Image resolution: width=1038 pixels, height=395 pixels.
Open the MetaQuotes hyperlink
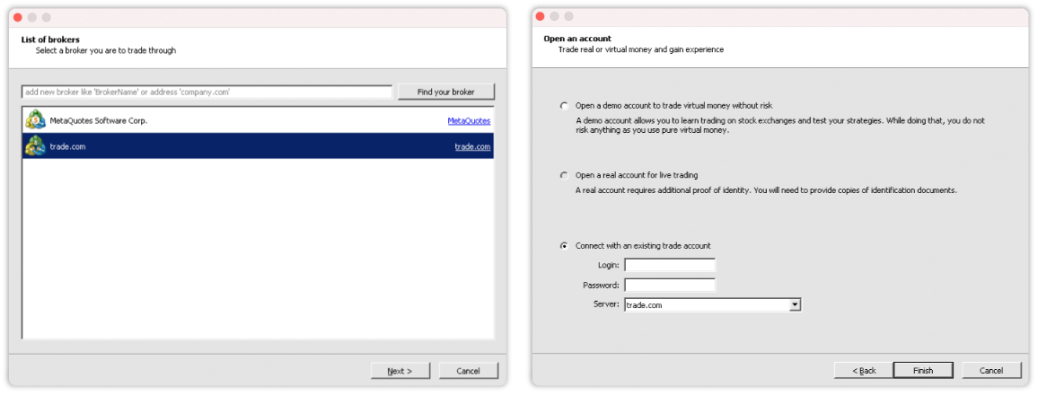point(469,121)
